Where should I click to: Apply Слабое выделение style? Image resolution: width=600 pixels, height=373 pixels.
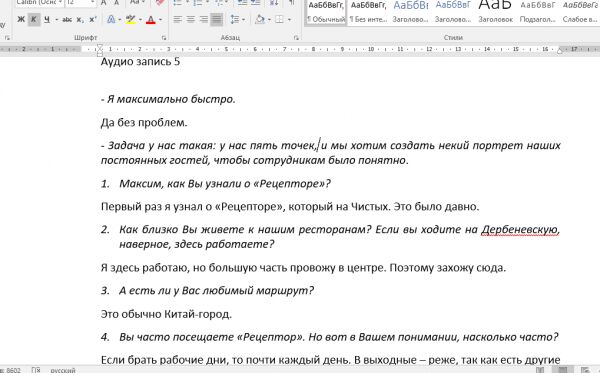[580, 12]
